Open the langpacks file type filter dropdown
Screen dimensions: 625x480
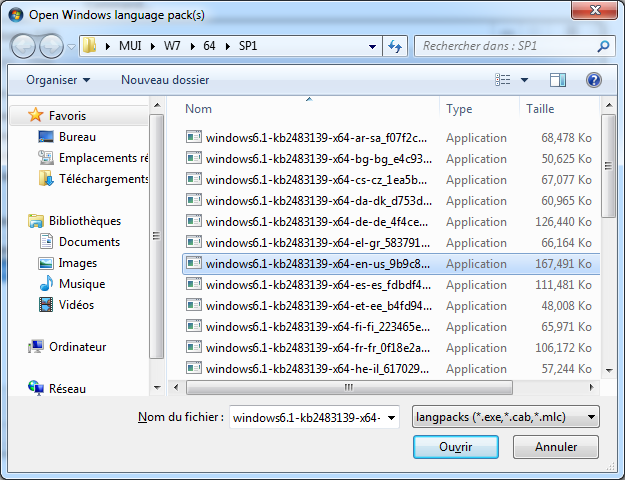click(x=506, y=417)
